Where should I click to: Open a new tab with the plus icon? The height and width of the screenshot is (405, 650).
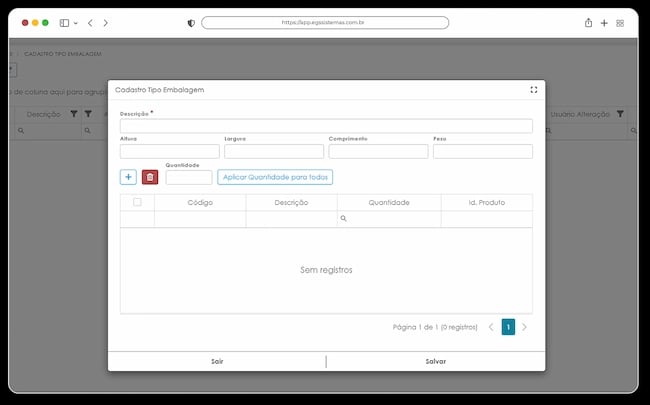pos(604,23)
